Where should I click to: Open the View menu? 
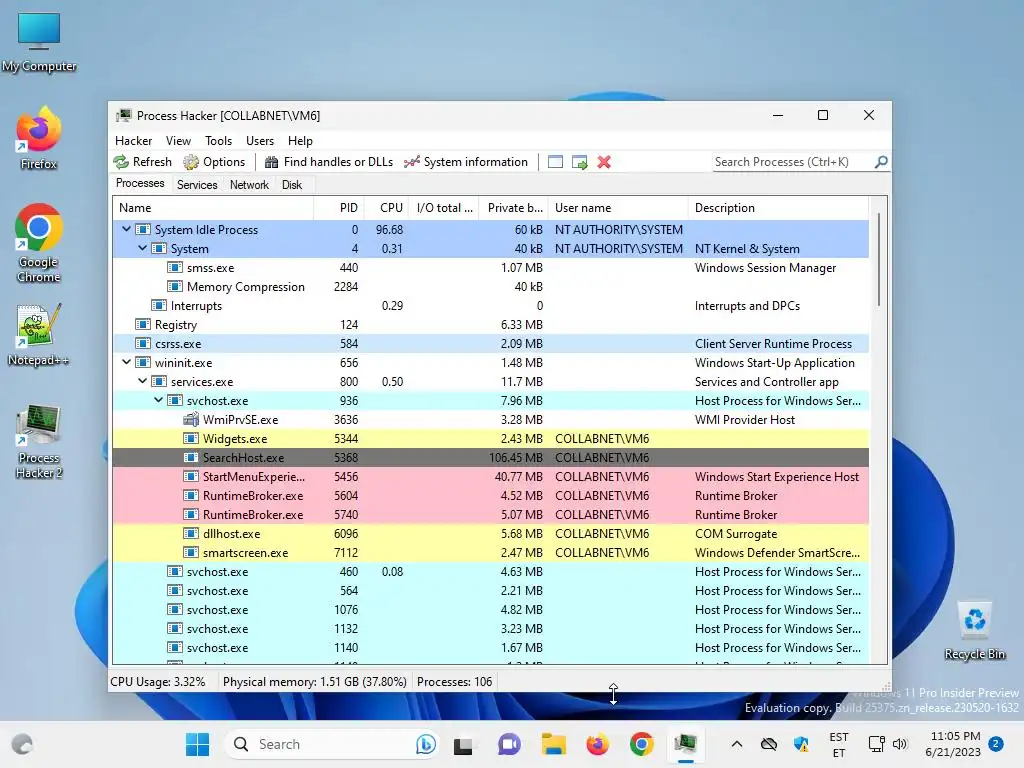tap(178, 140)
